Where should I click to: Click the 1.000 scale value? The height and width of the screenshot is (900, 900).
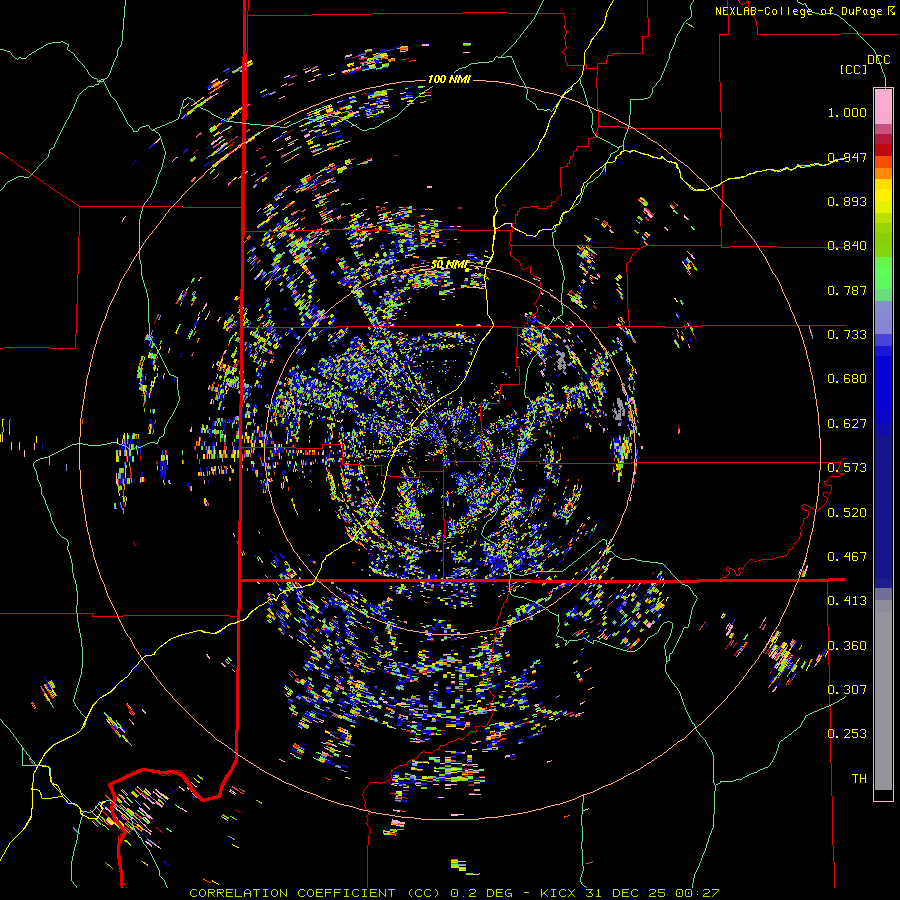click(847, 112)
